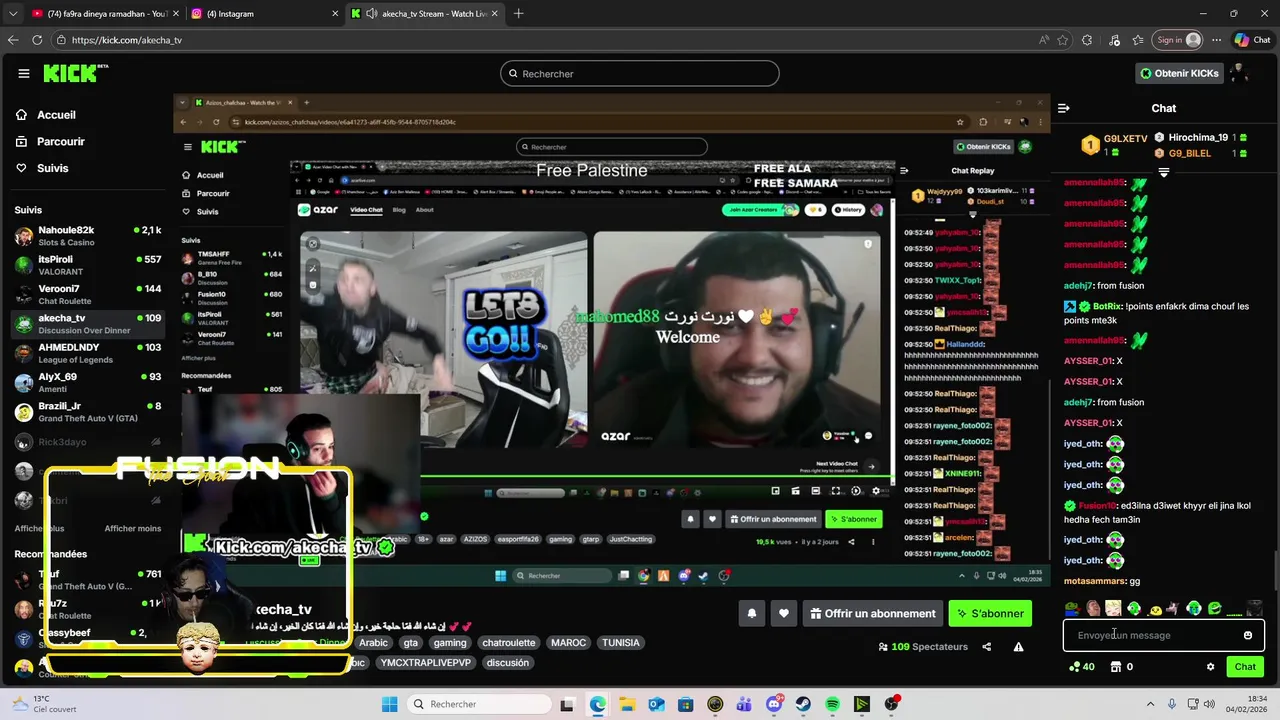Open Brazili_Jr Grand Theft Auto channel
The width and height of the screenshot is (1280, 720).
click(x=88, y=412)
